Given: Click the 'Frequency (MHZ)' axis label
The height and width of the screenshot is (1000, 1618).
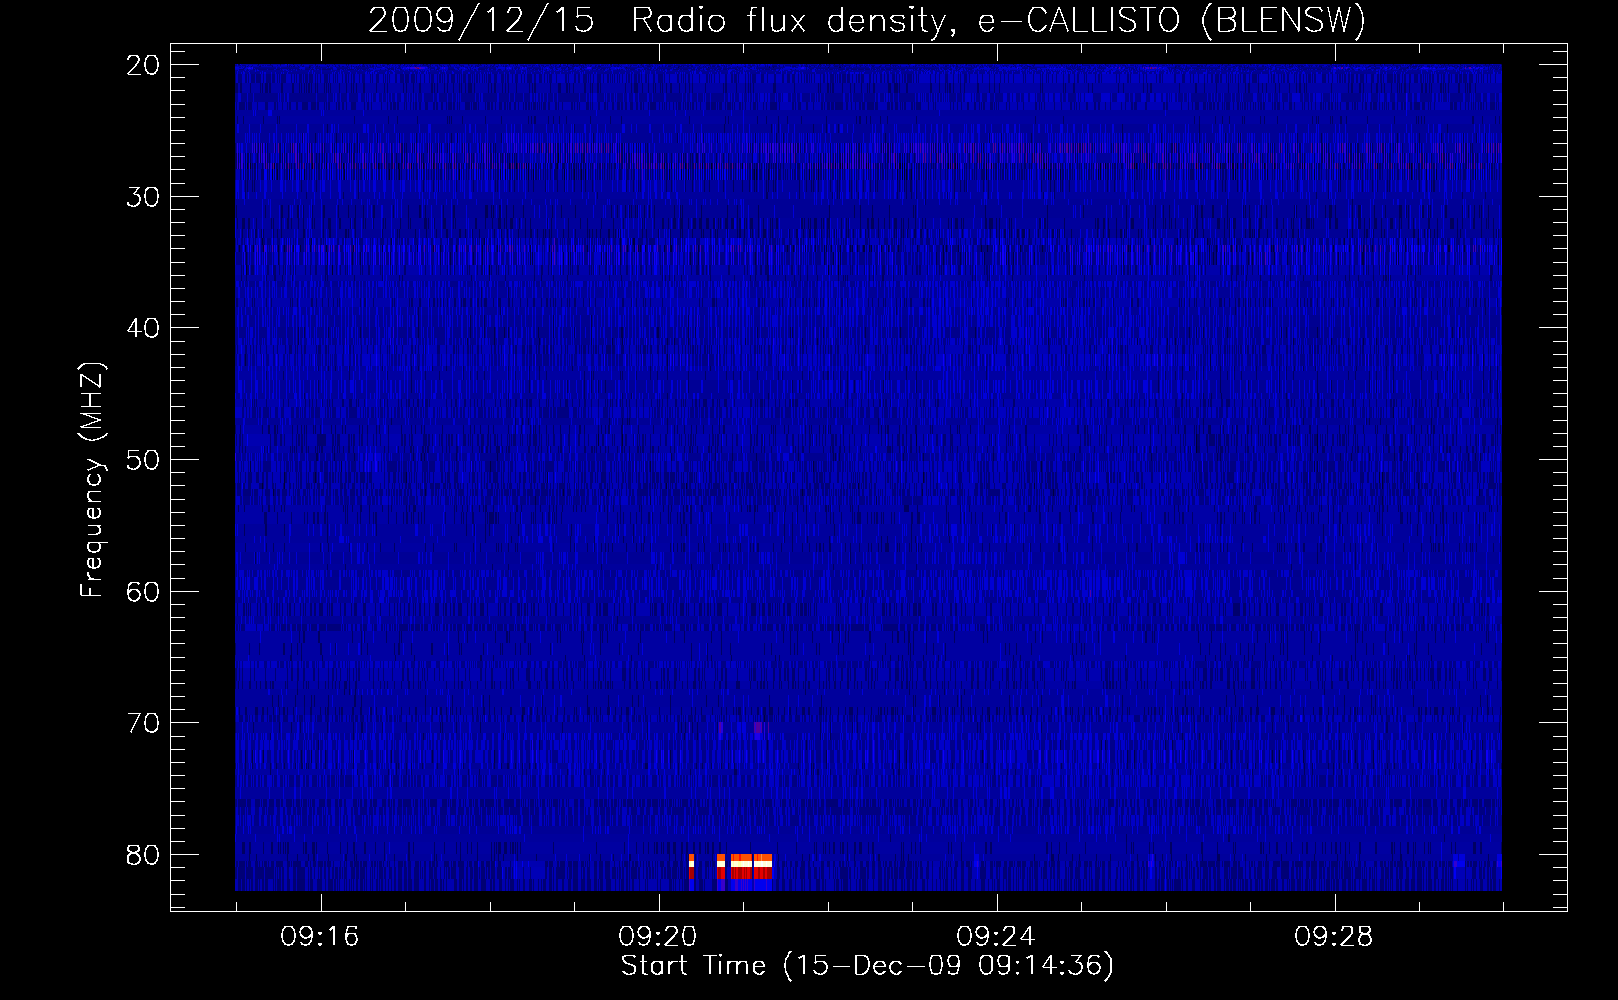Looking at the screenshot, I should (x=92, y=480).
